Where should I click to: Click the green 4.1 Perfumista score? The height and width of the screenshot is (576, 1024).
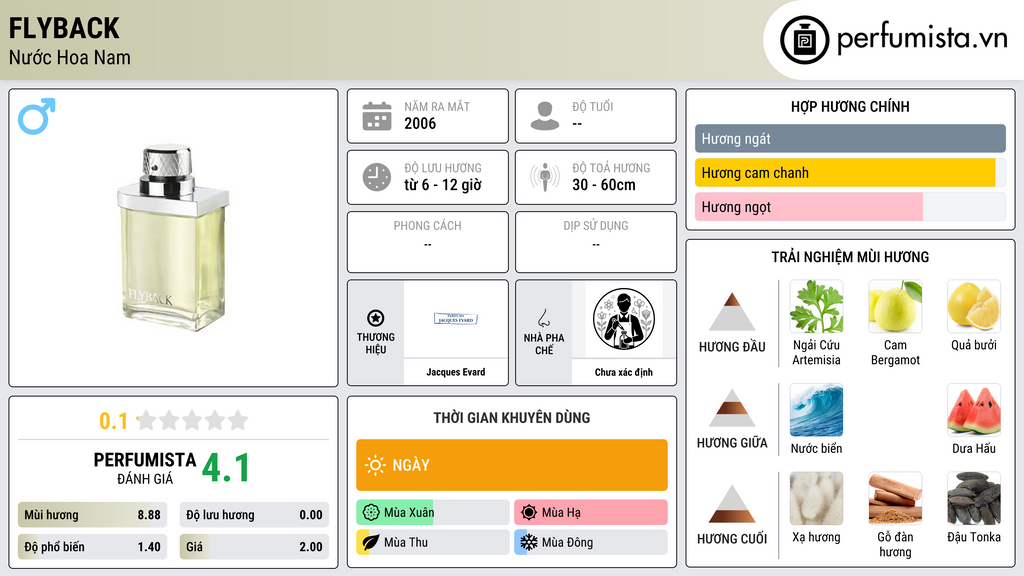tap(226, 468)
